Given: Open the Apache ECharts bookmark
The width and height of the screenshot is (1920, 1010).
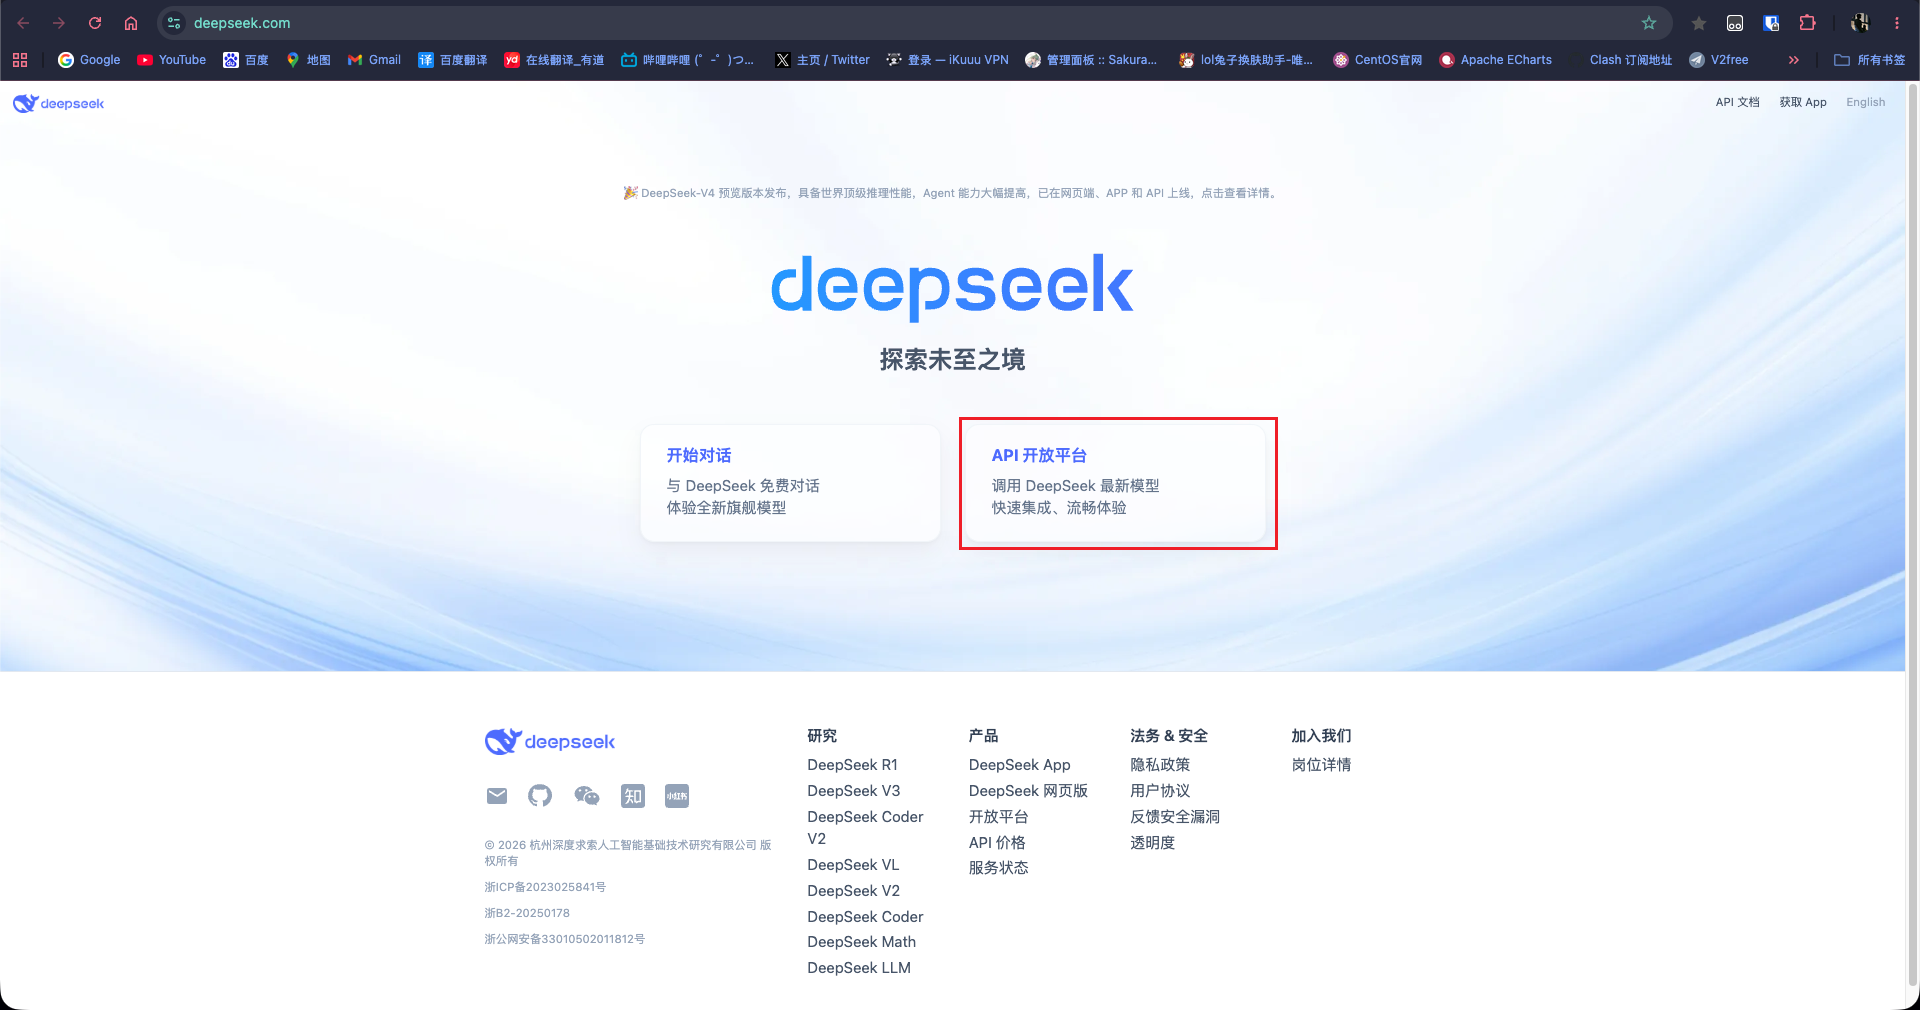Looking at the screenshot, I should [1496, 60].
